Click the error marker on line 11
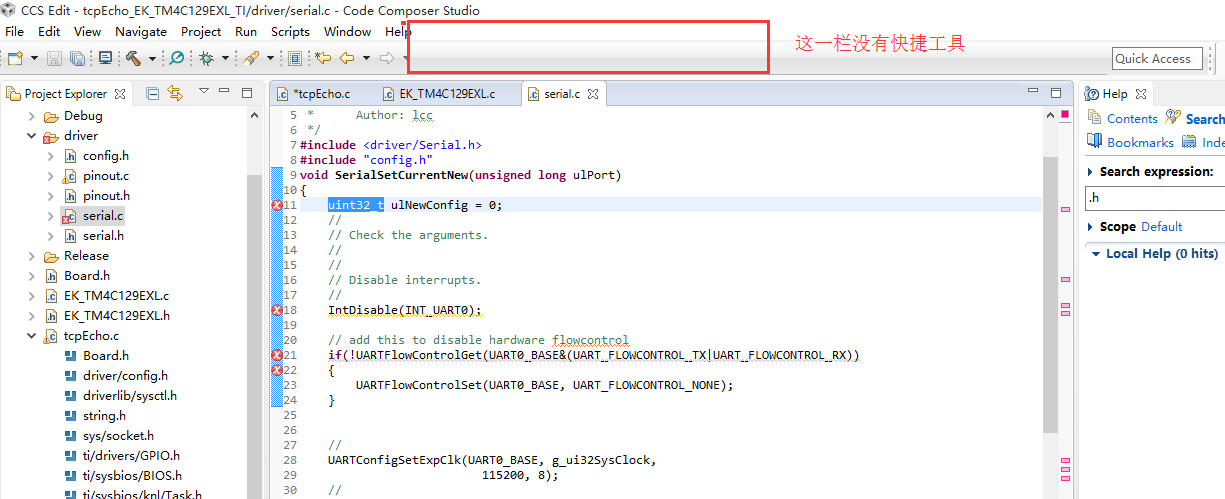This screenshot has height=499, width=1225. (277, 205)
